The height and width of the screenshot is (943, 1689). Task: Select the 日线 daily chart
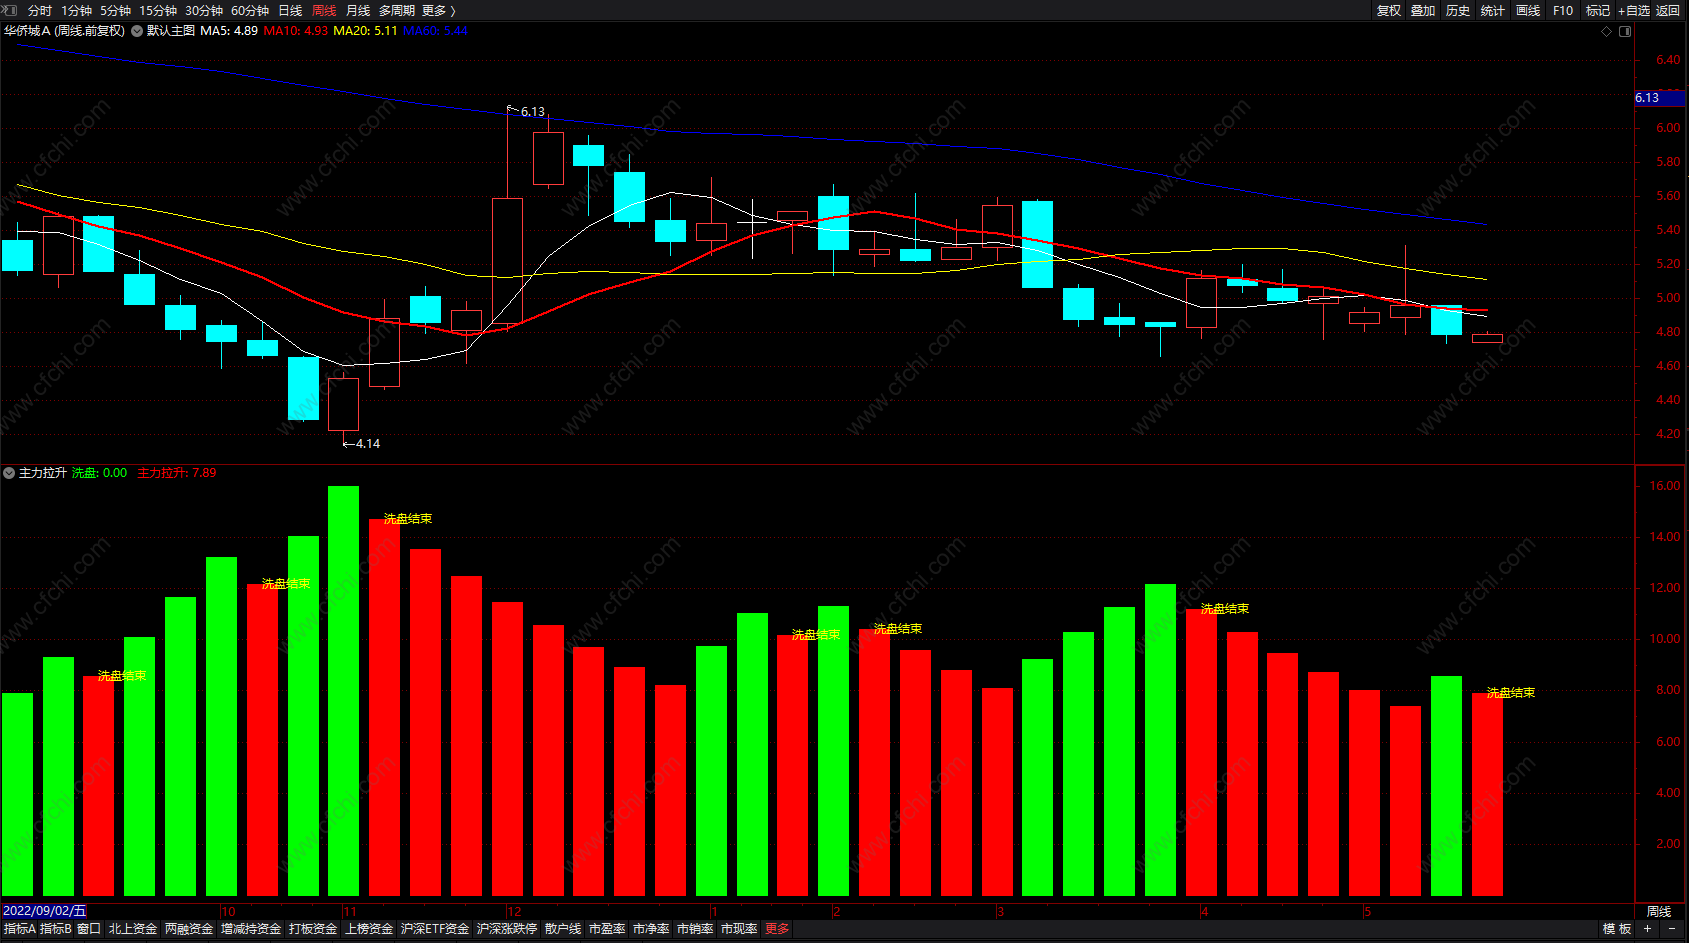click(290, 10)
